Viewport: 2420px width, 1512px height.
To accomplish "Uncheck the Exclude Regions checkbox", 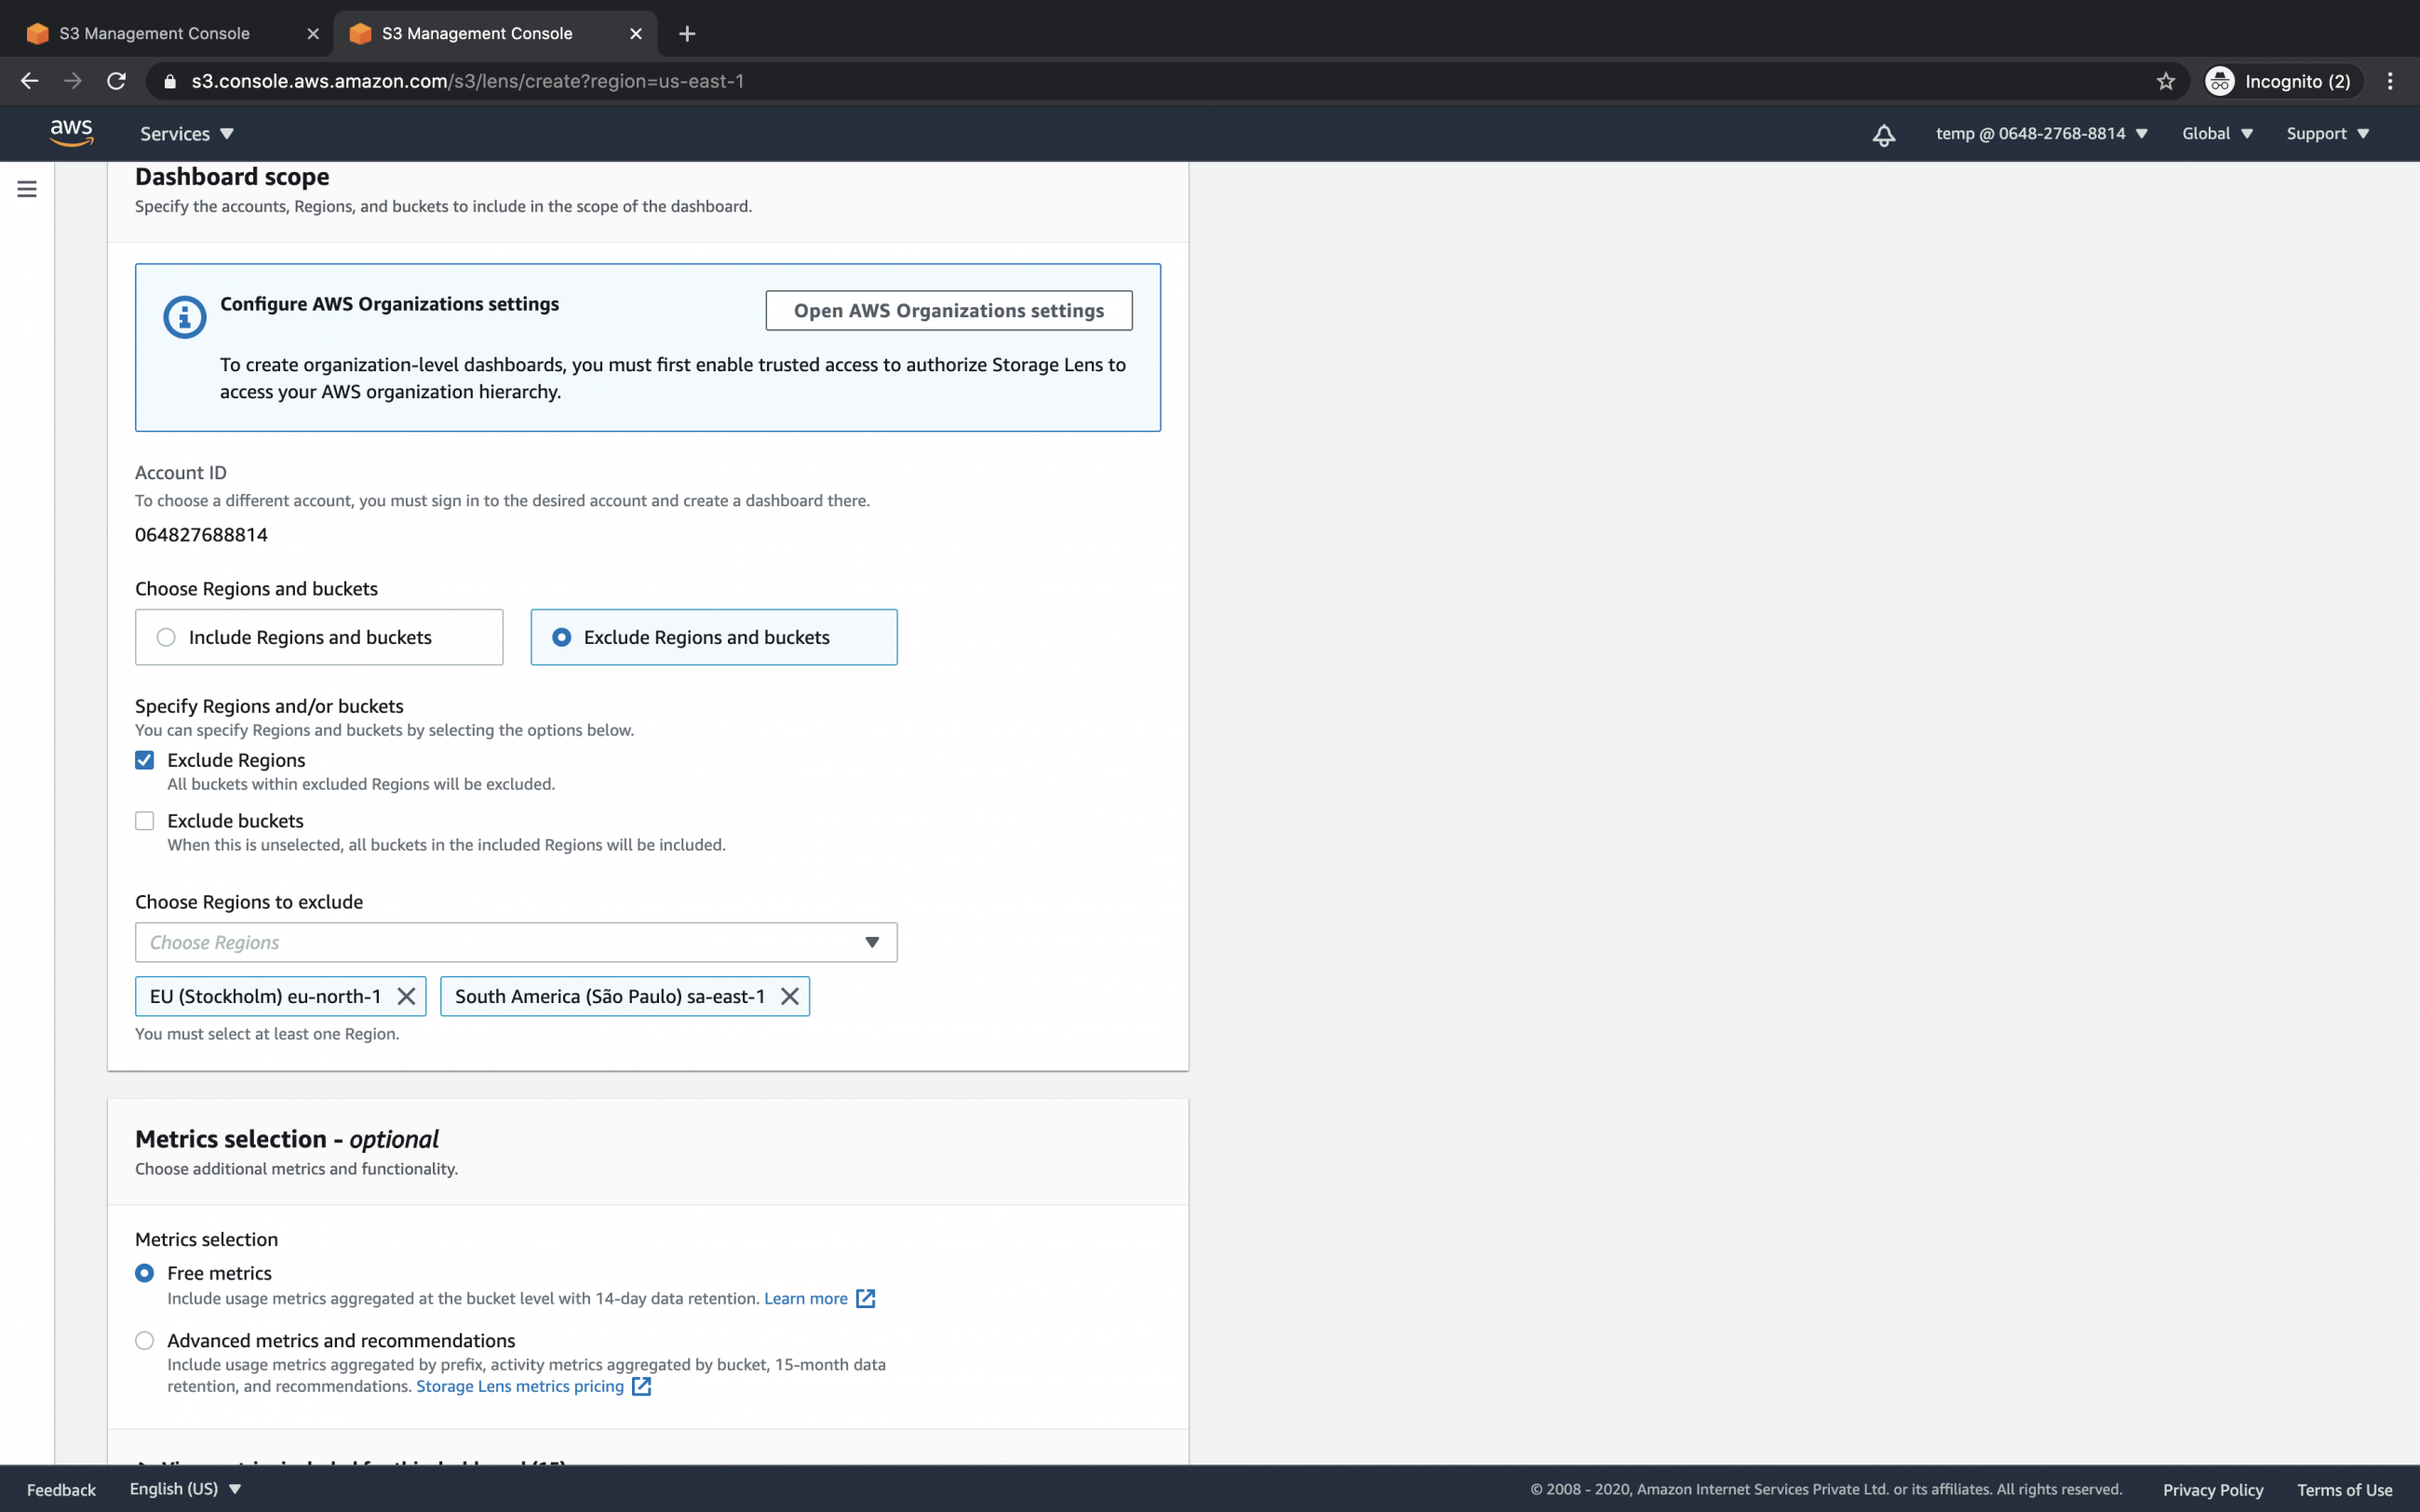I will 145,760.
